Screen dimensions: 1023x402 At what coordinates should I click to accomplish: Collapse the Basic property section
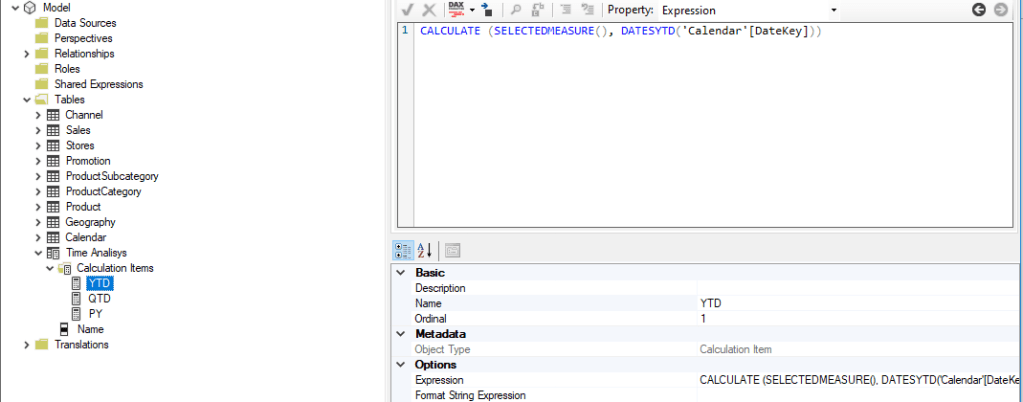(401, 273)
